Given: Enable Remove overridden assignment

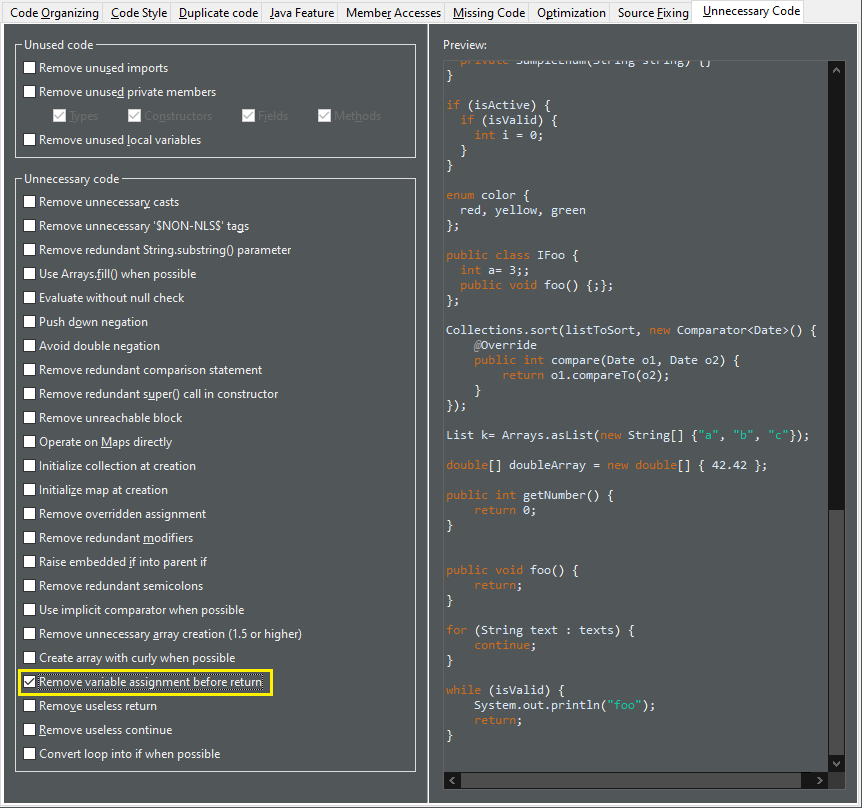Looking at the screenshot, I should 30,514.
